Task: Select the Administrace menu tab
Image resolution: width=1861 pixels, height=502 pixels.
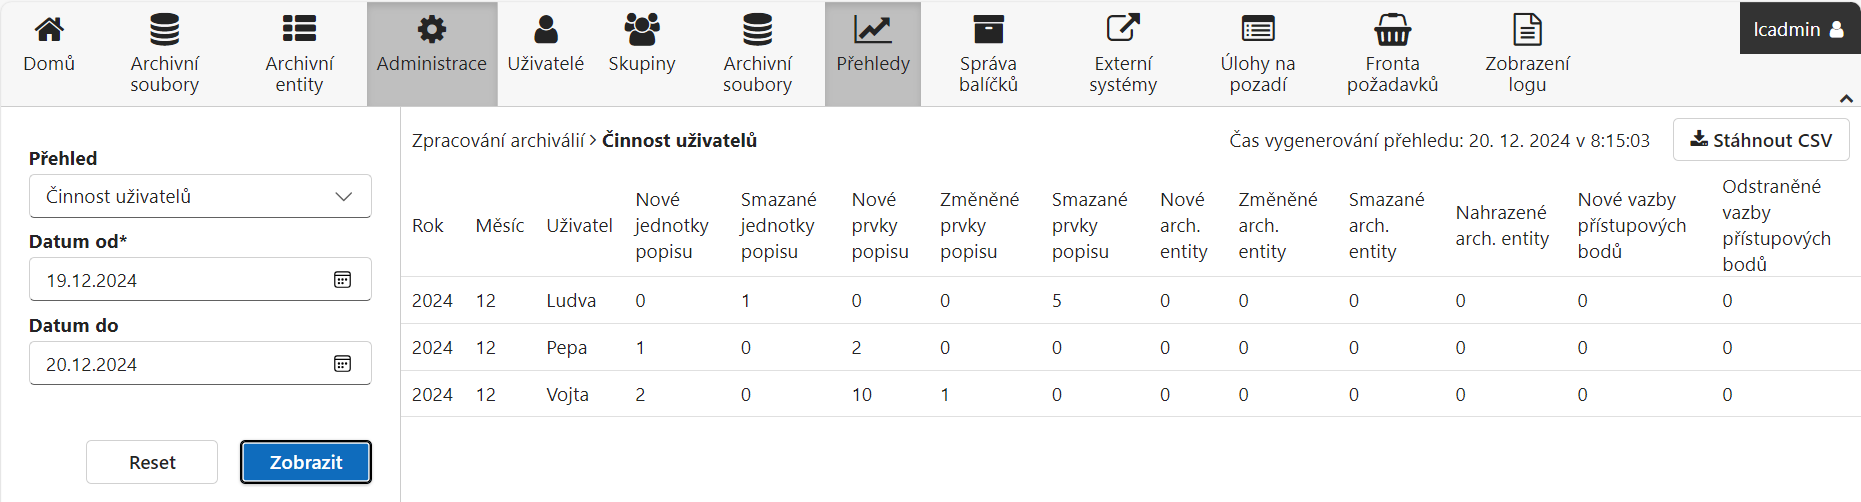Action: (x=432, y=54)
